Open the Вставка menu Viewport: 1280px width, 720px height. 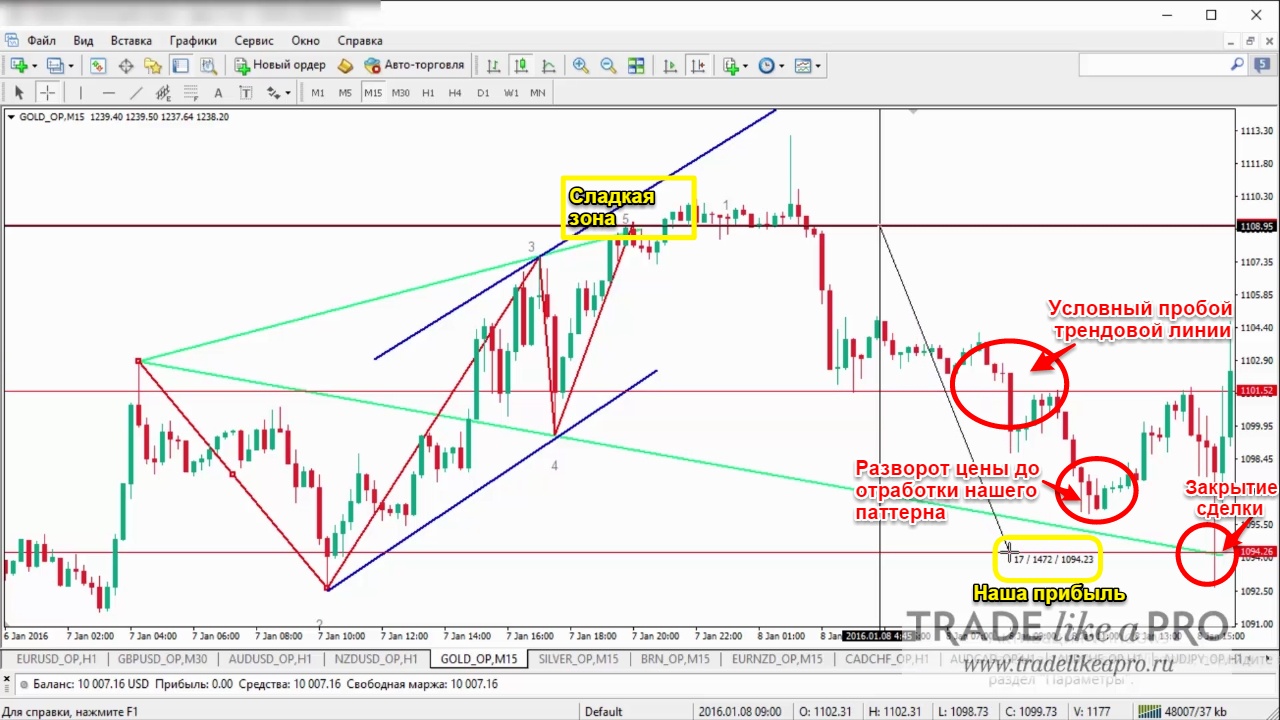(x=131, y=41)
